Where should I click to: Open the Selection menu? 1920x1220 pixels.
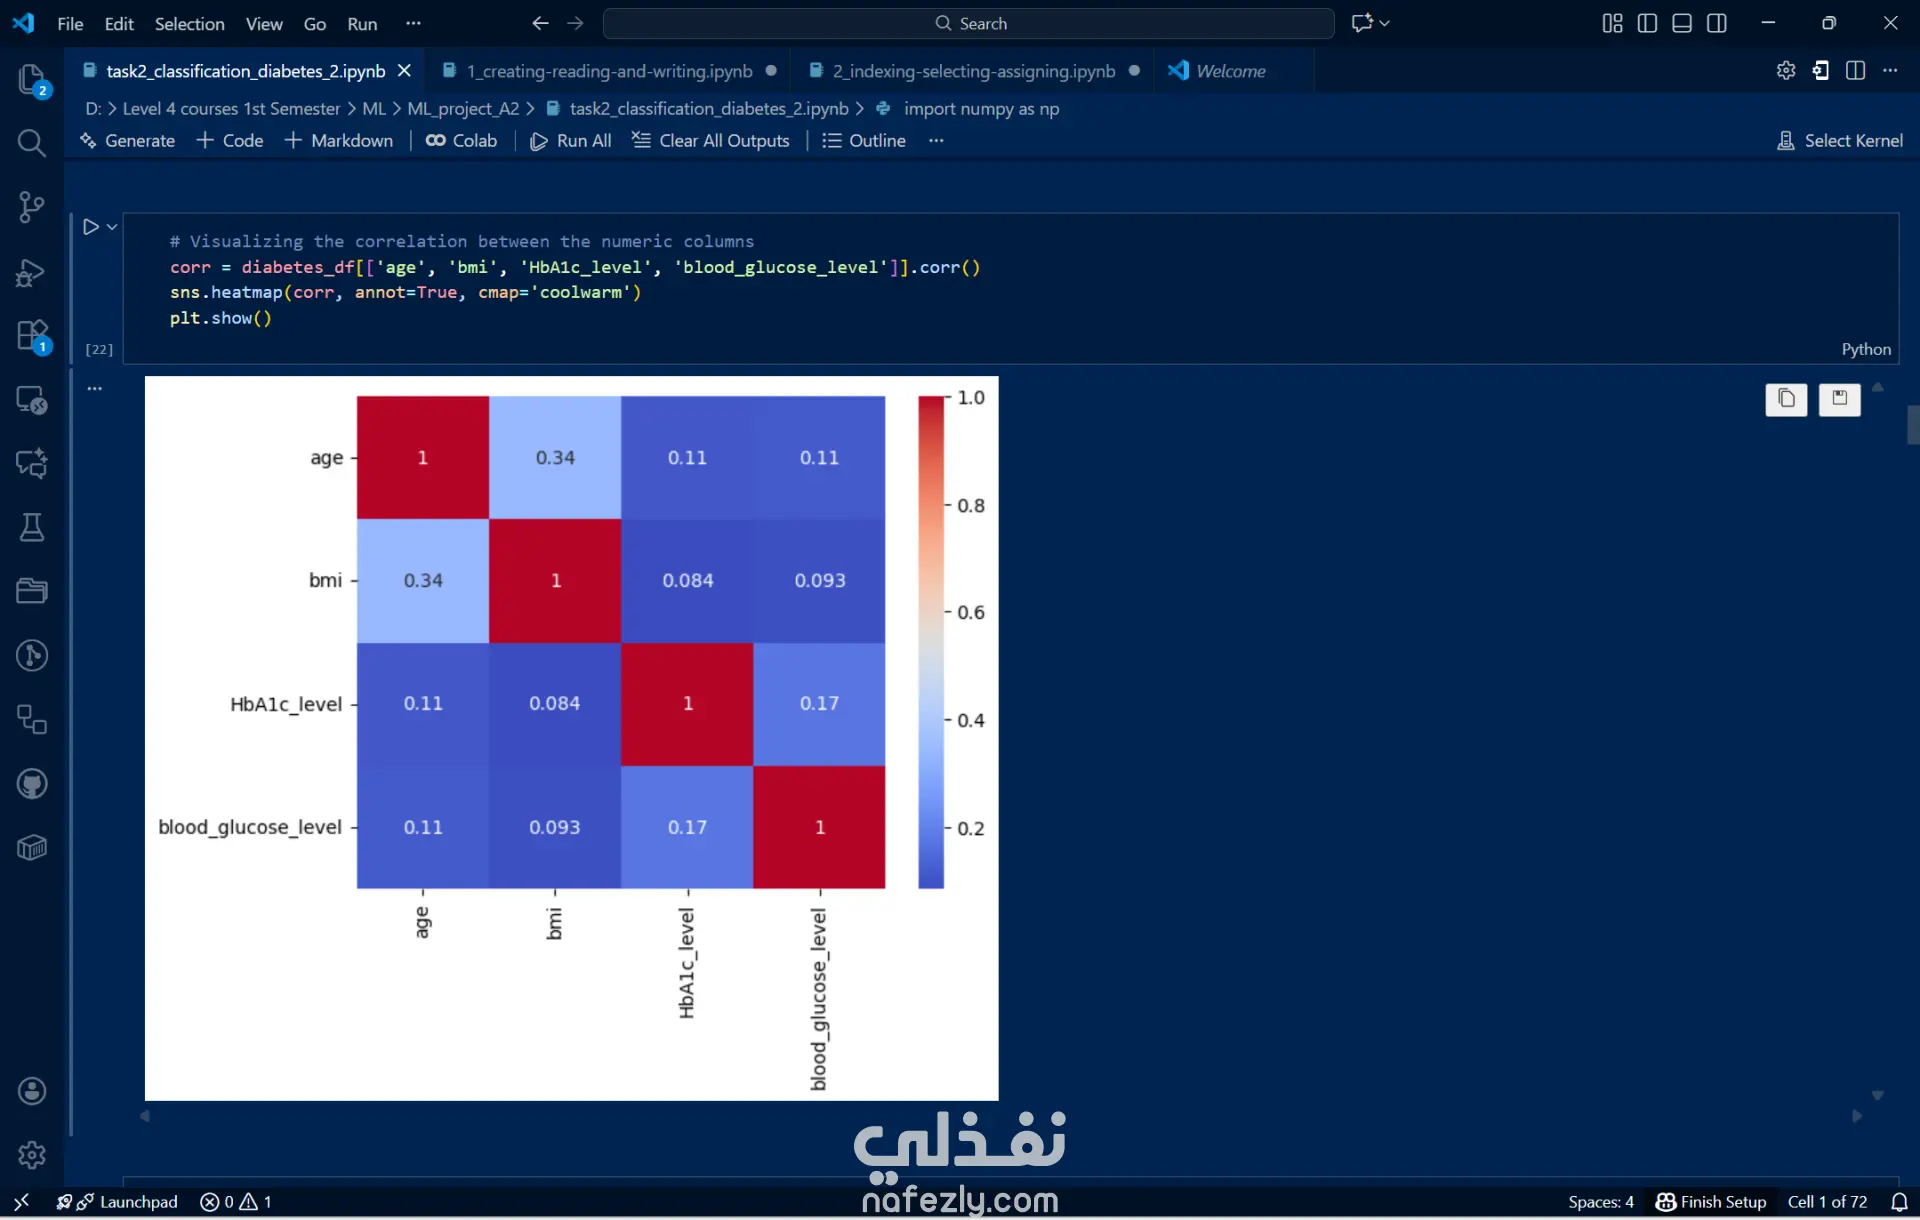[x=189, y=23]
